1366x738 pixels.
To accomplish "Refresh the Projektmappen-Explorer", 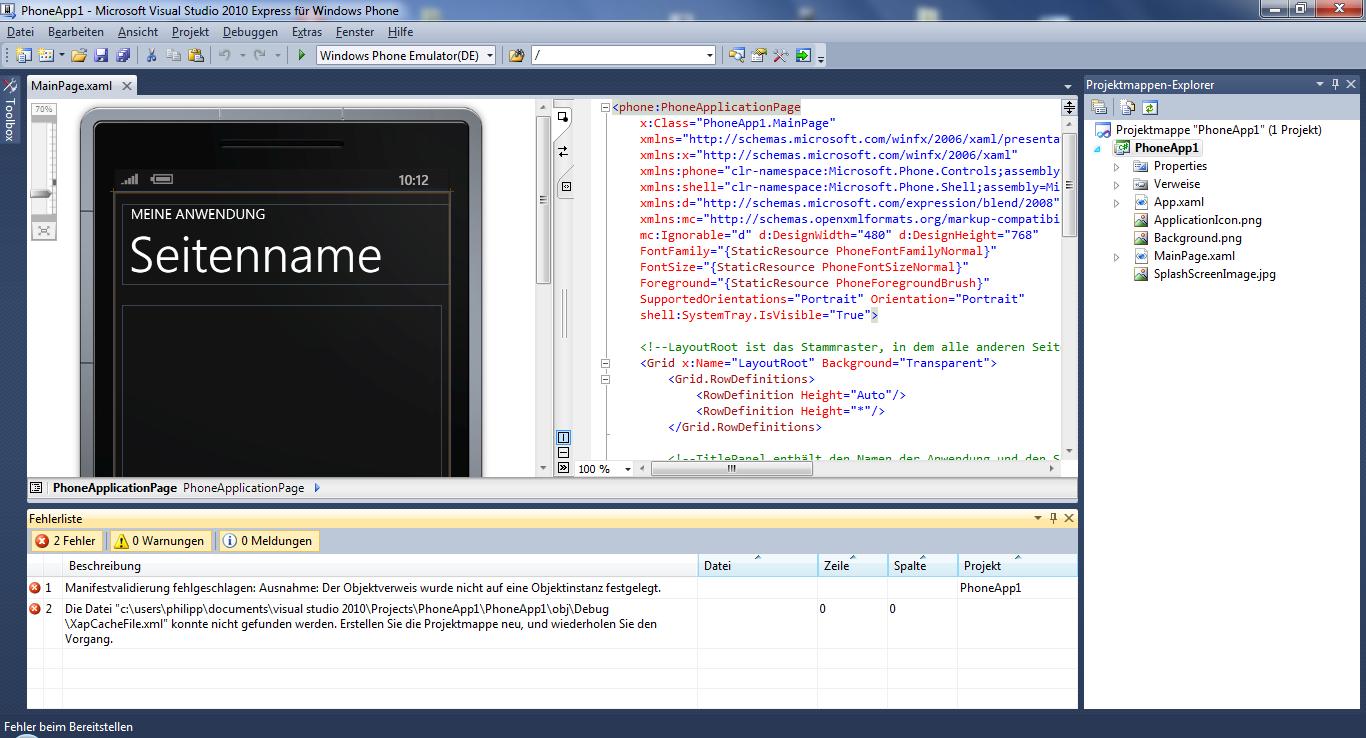I will click(1150, 107).
